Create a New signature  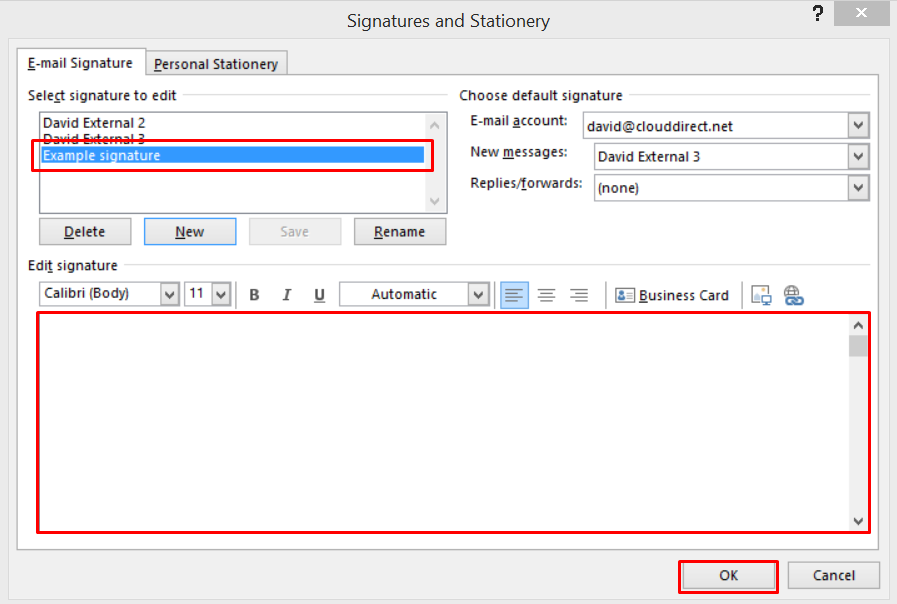pos(190,231)
